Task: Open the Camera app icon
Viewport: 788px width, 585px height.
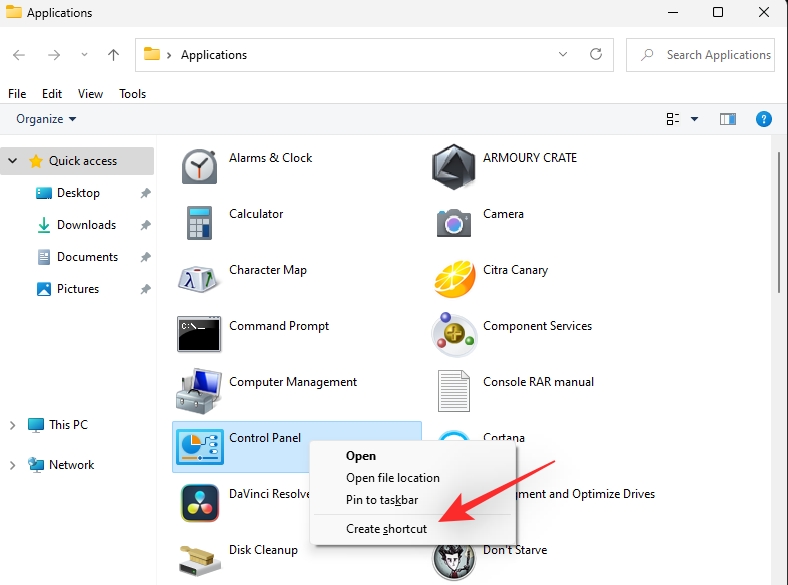Action: (x=453, y=221)
